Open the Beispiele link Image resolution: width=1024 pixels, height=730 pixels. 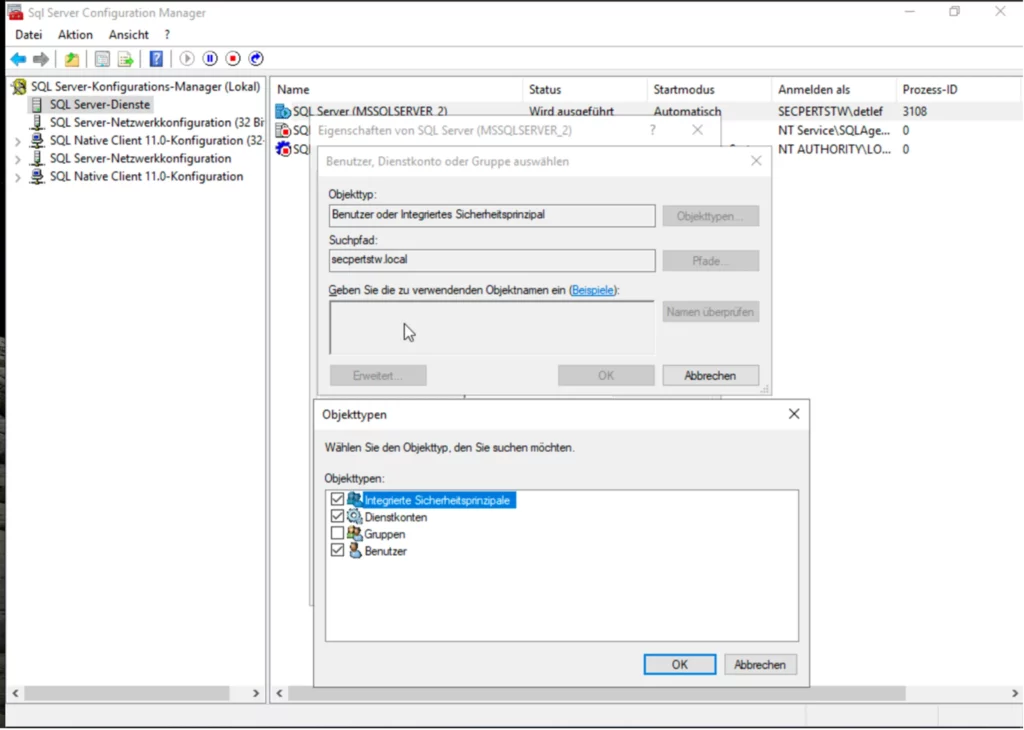(x=593, y=291)
